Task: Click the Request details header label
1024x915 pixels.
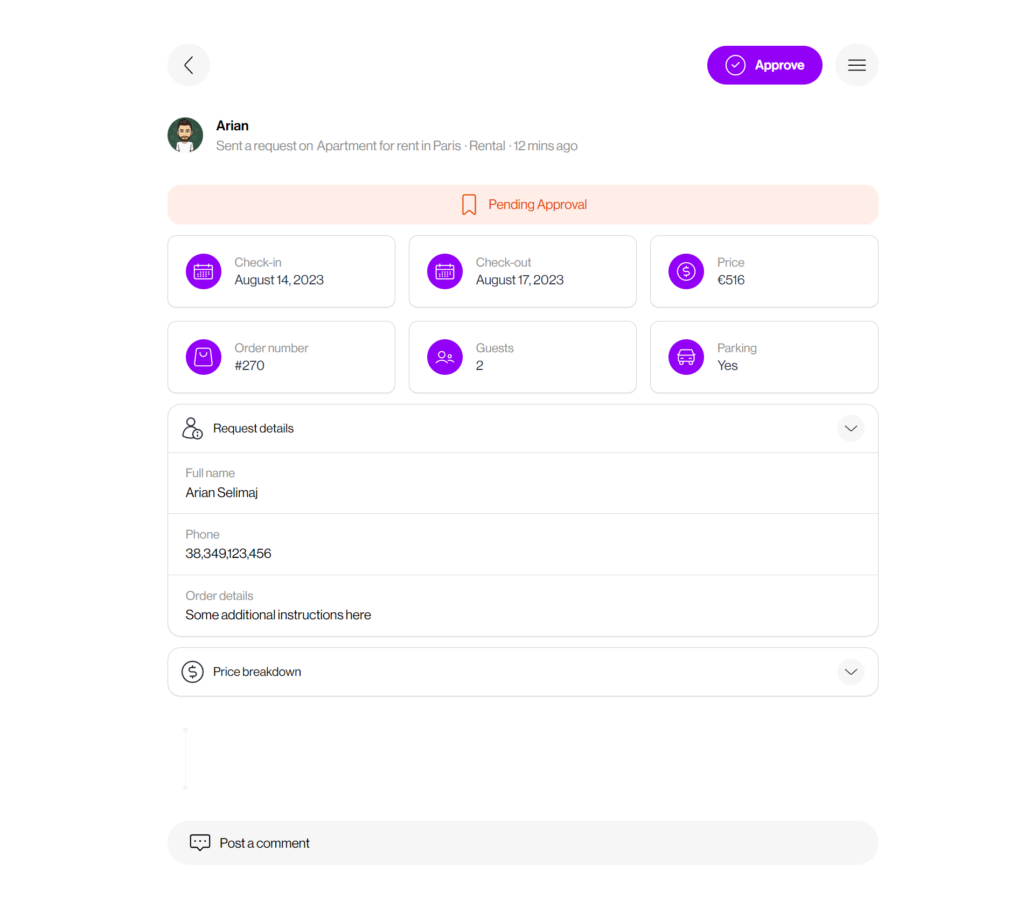Action: 253,428
